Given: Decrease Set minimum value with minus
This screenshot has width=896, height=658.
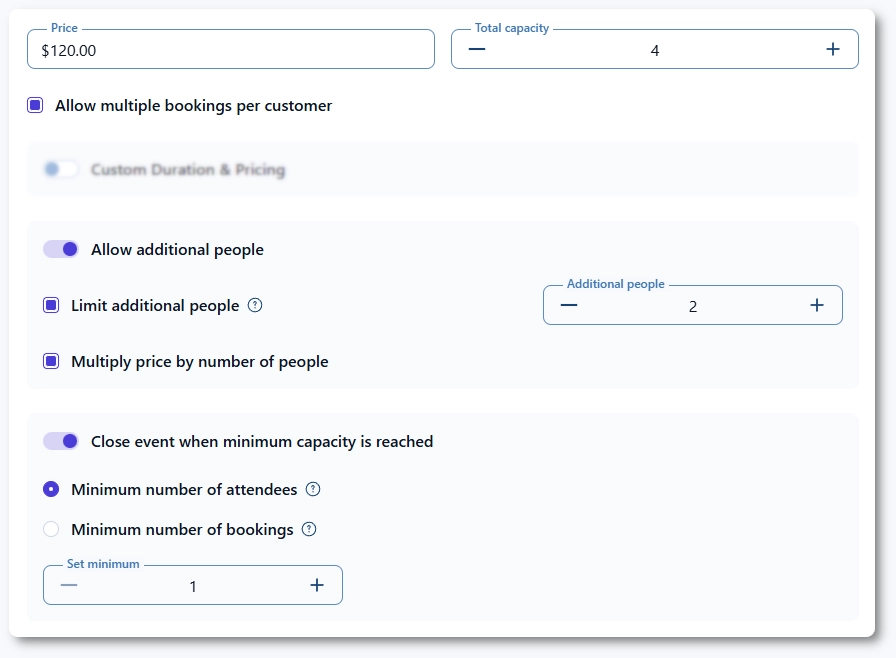Looking at the screenshot, I should point(69,586).
